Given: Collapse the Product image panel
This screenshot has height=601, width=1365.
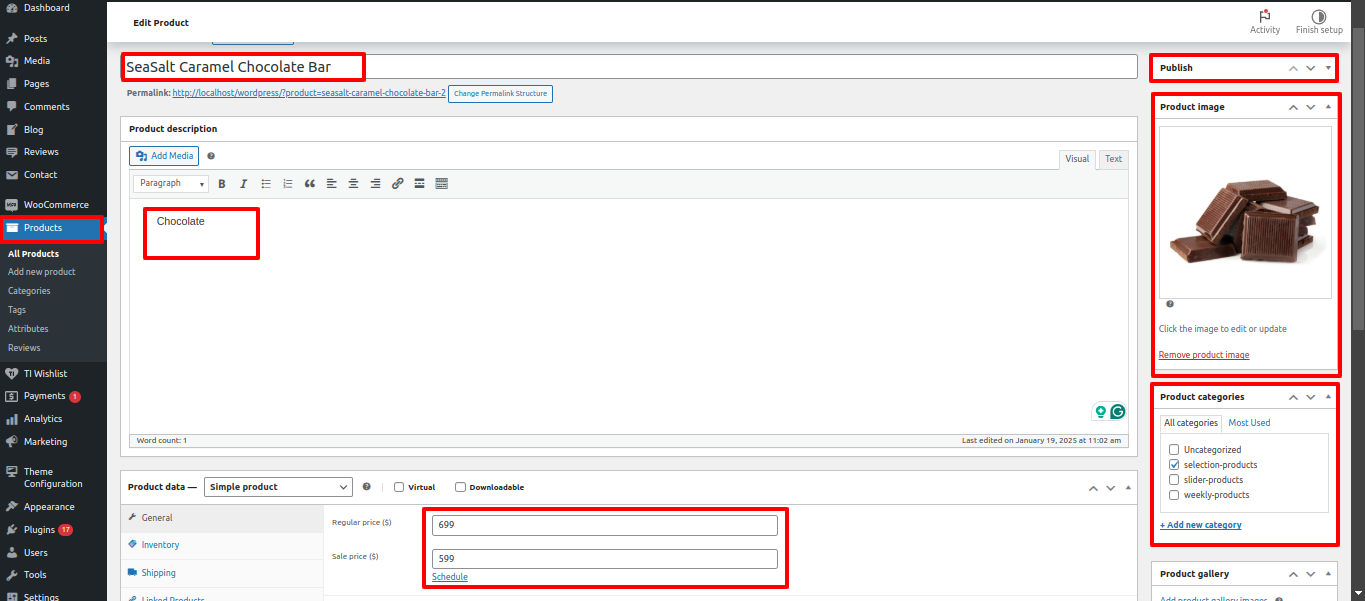Looking at the screenshot, I should pyautogui.click(x=1328, y=107).
